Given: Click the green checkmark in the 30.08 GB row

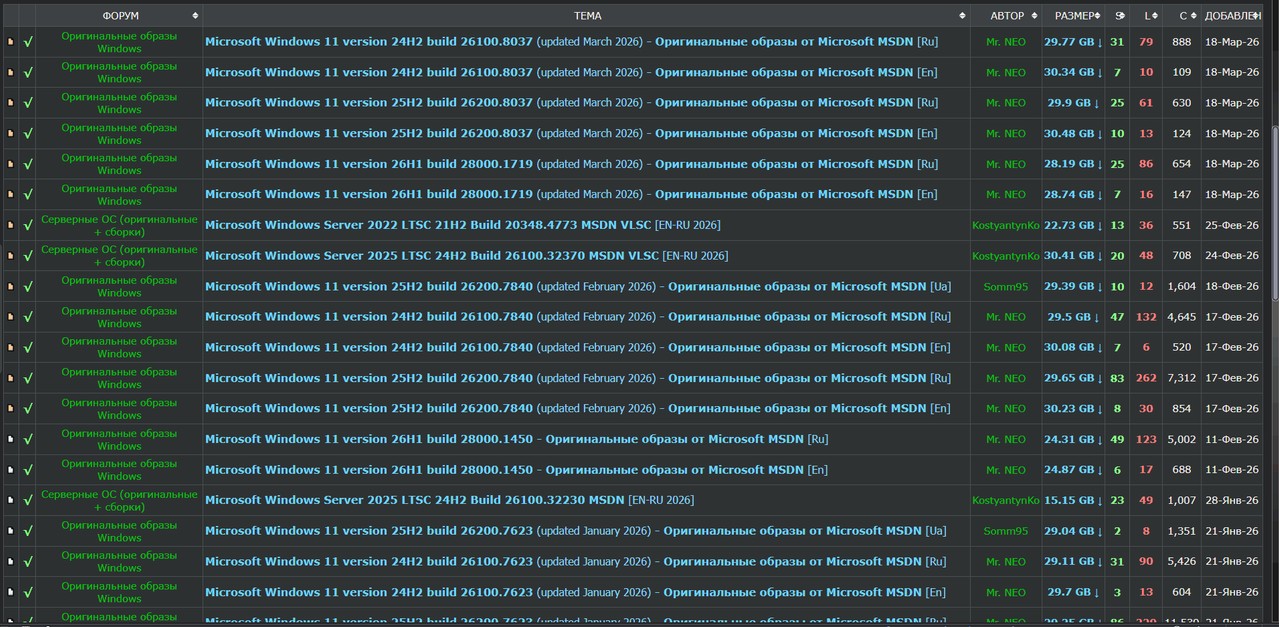Looking at the screenshot, I should [28, 348].
